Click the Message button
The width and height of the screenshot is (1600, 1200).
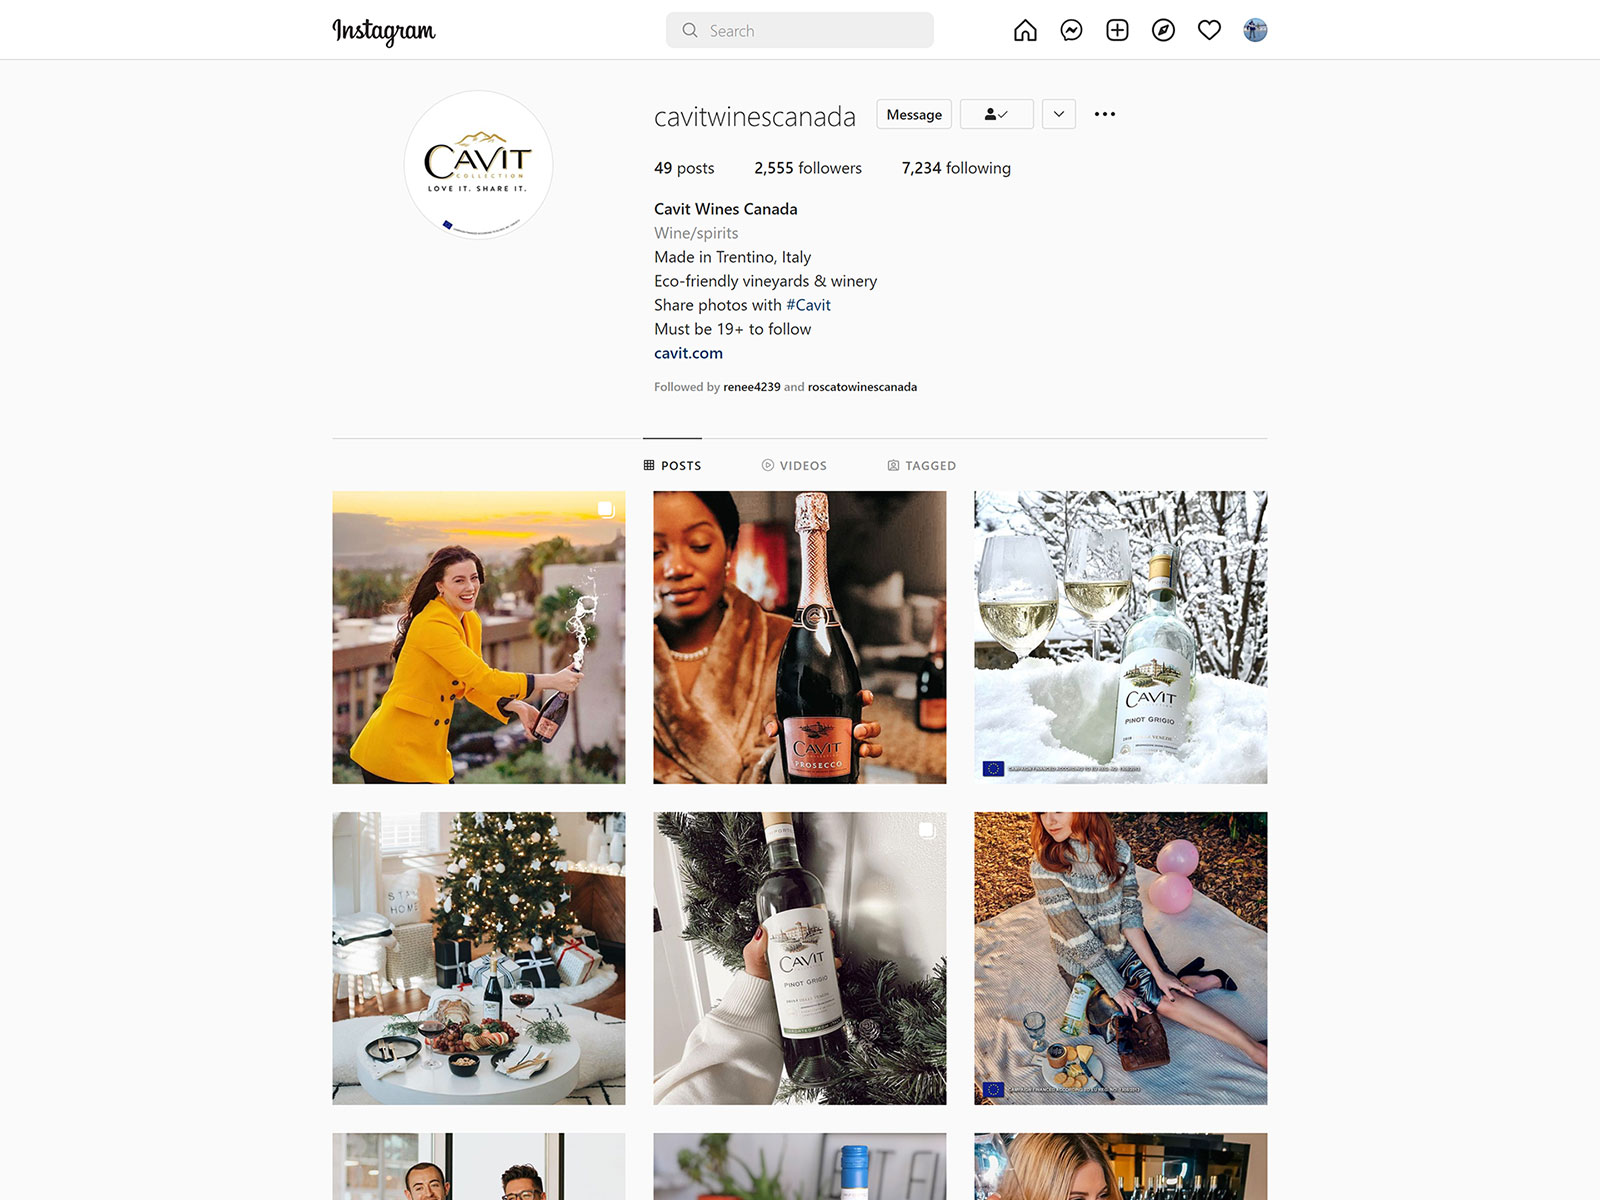[914, 114]
